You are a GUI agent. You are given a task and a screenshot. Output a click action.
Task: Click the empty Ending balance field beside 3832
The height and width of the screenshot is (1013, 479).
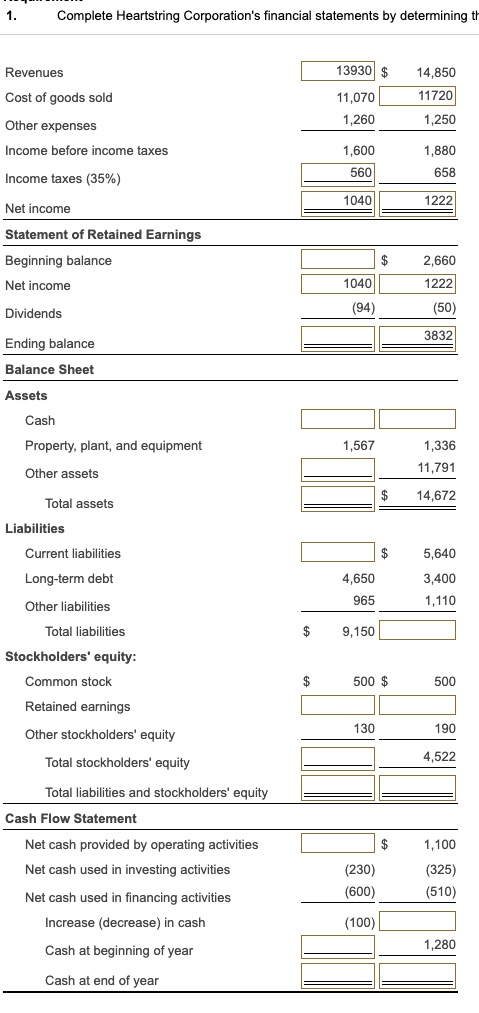point(338,337)
